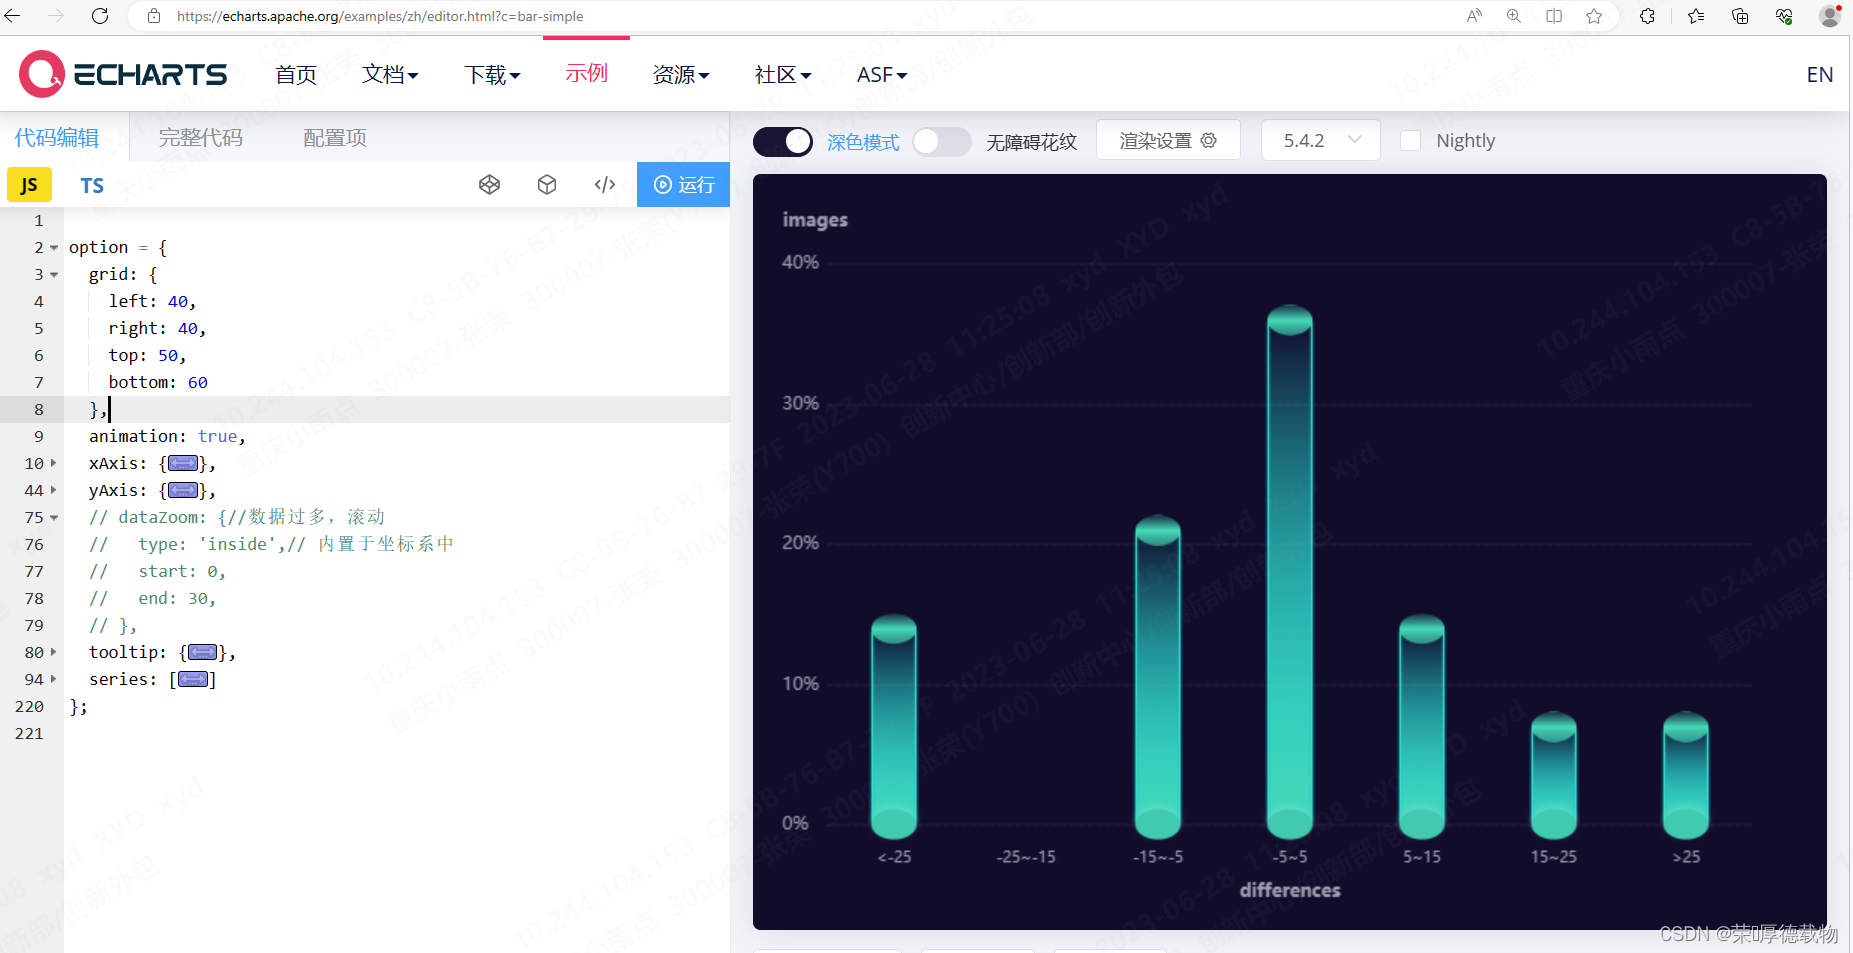Click the embed code </> icon
Image resolution: width=1853 pixels, height=953 pixels.
click(605, 184)
